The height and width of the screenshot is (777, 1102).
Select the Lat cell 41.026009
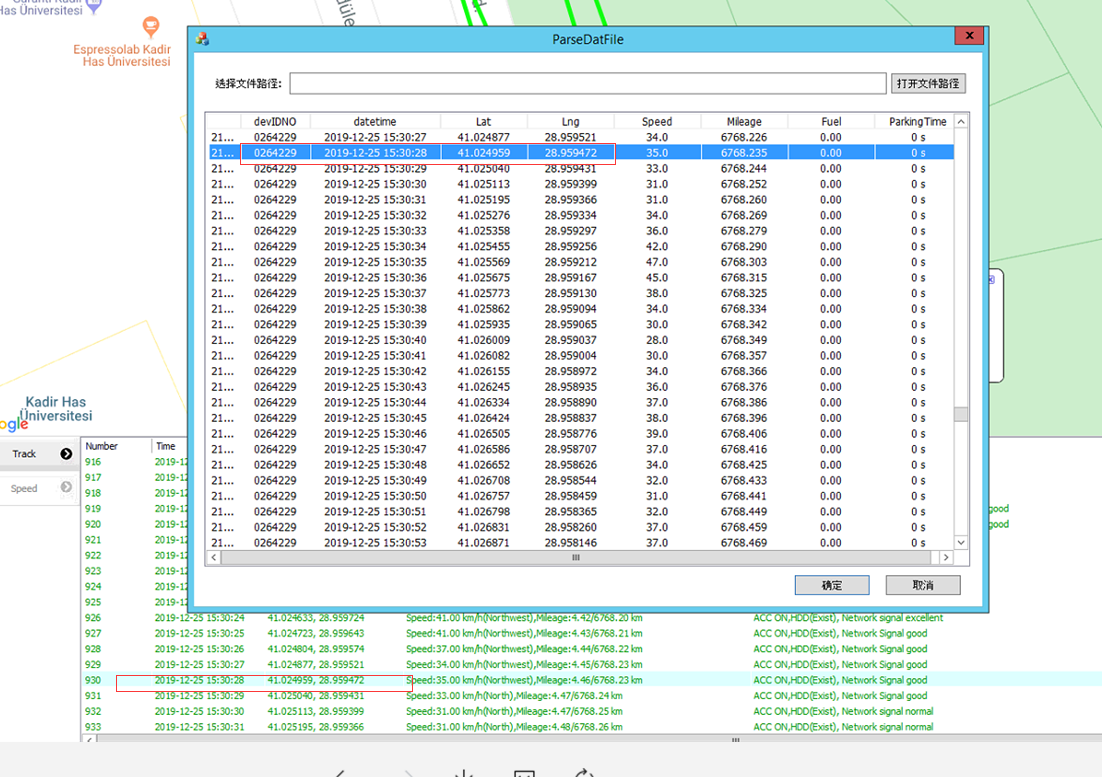[x=484, y=340]
